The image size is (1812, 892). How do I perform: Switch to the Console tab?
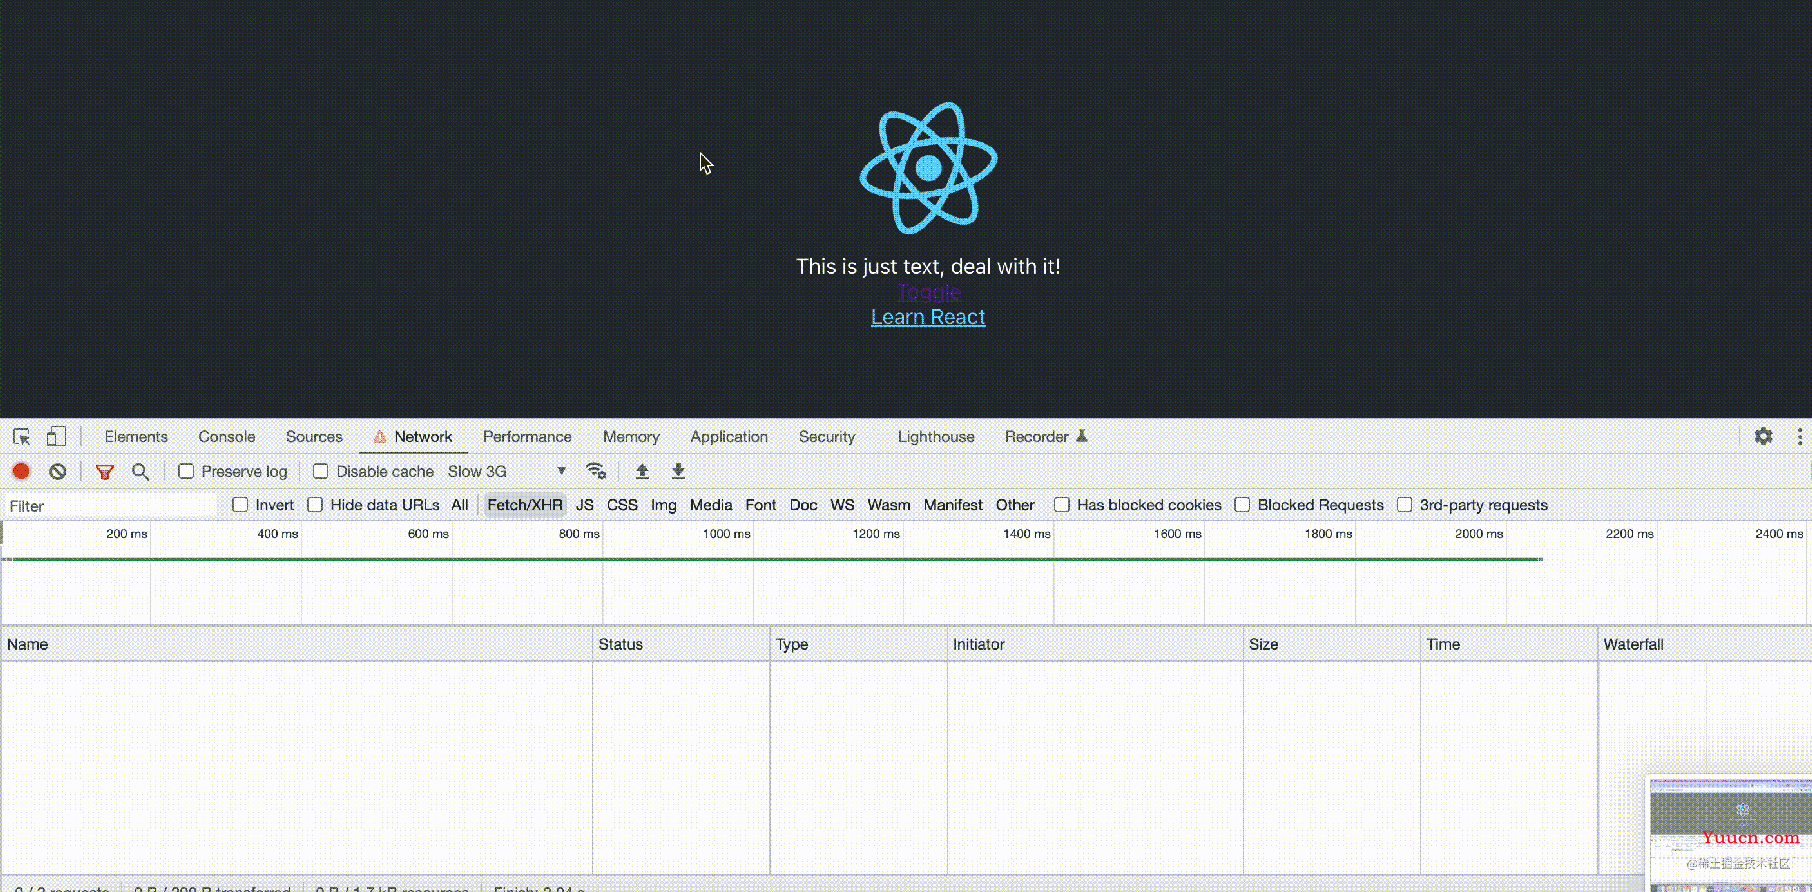click(x=227, y=437)
